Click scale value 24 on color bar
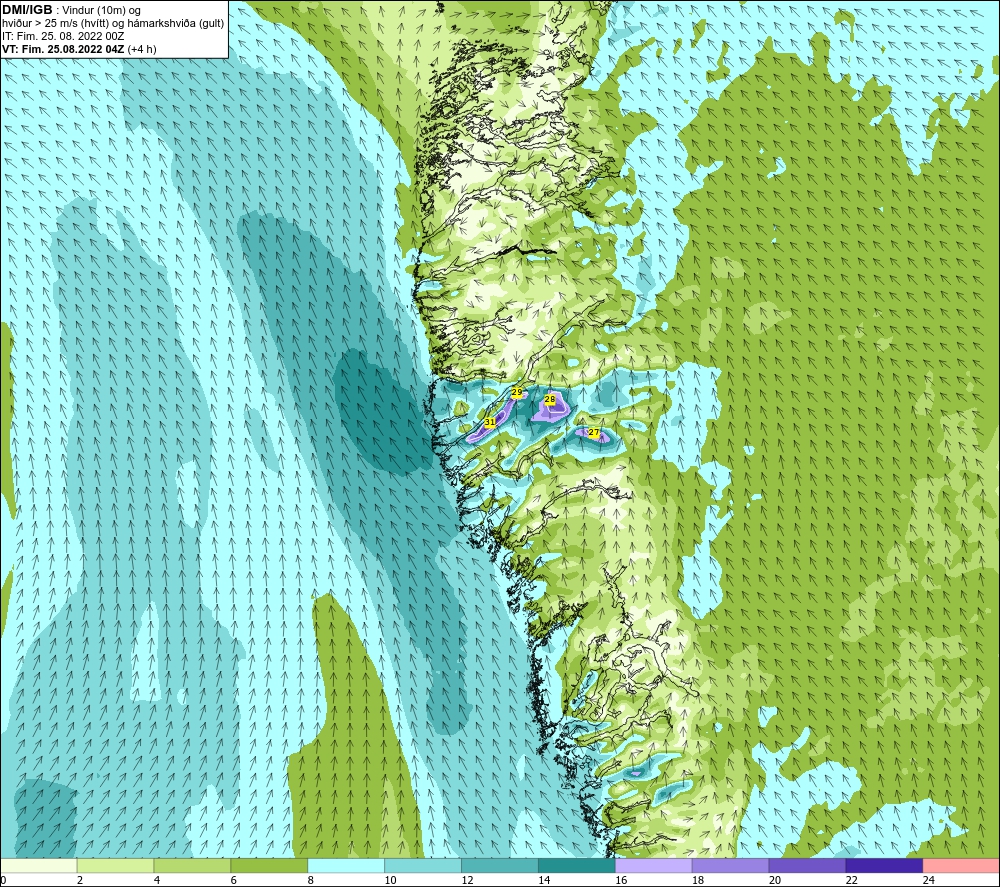 pos(929,880)
